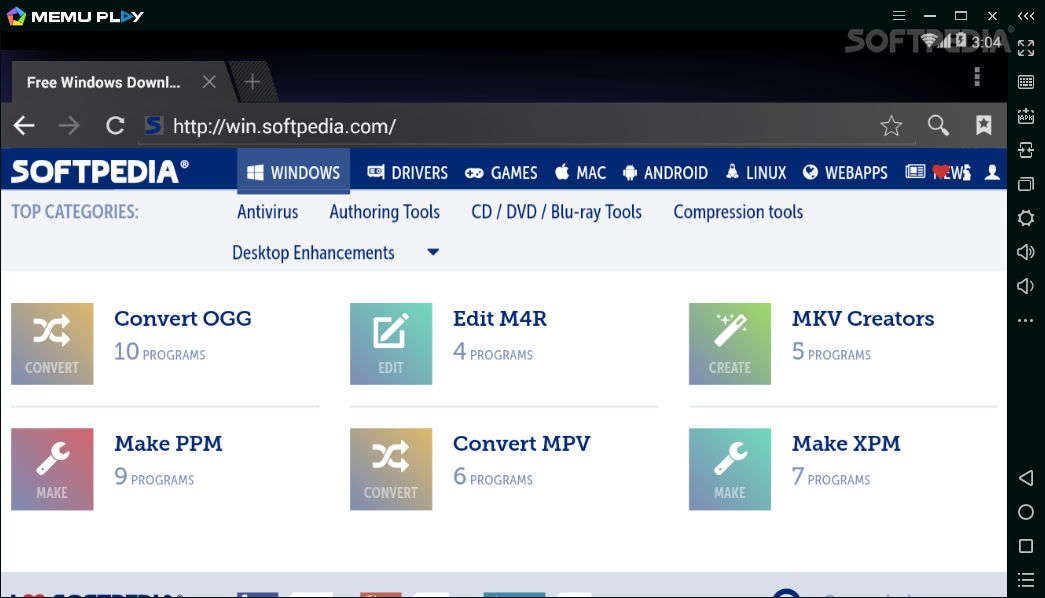Tap the Android recent apps square

[1026, 546]
